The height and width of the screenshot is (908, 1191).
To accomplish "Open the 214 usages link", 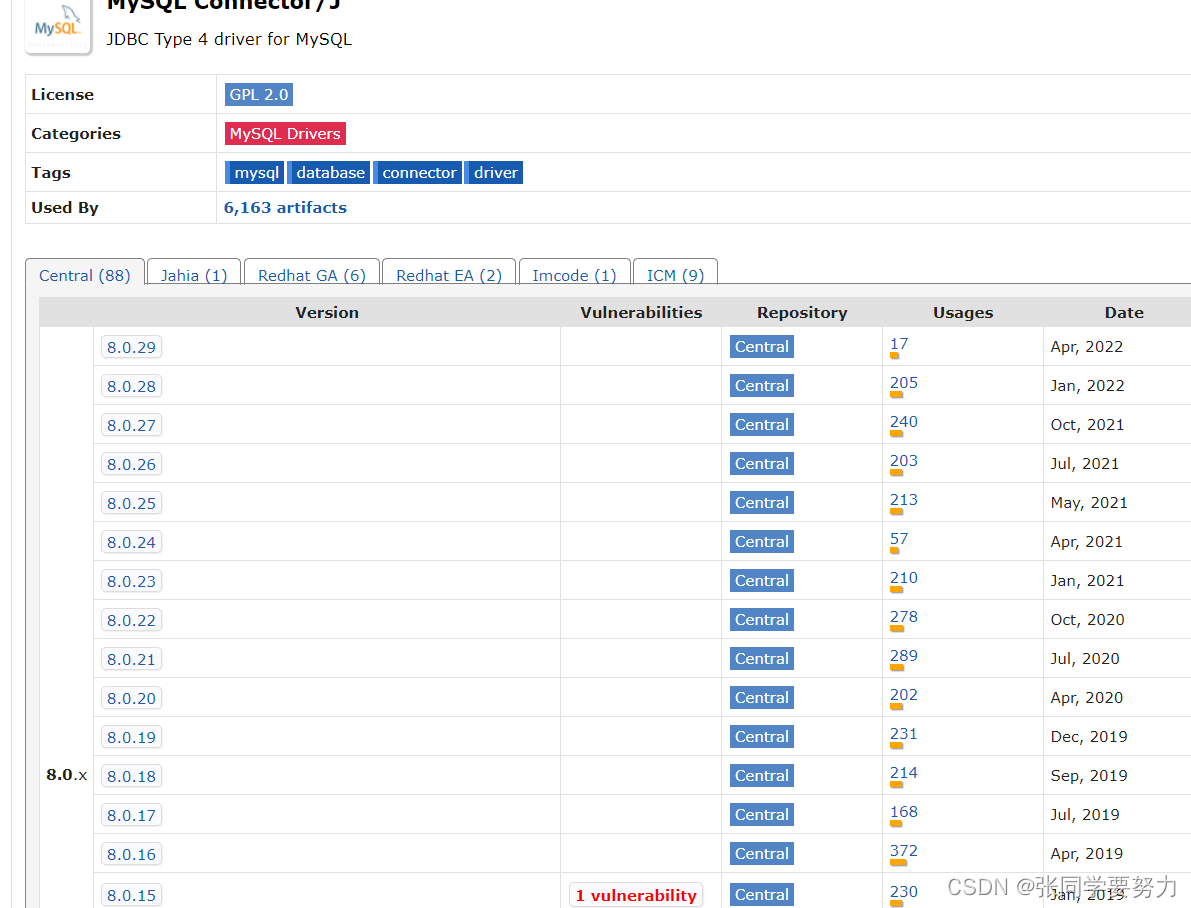I will [x=904, y=773].
